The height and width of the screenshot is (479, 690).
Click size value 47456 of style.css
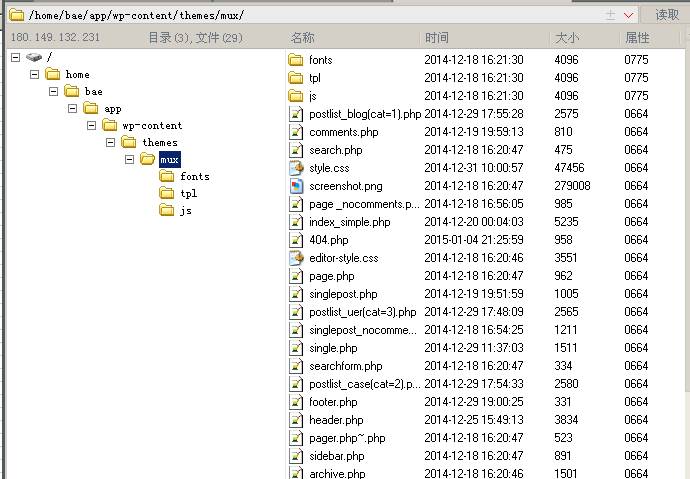[x=569, y=168]
